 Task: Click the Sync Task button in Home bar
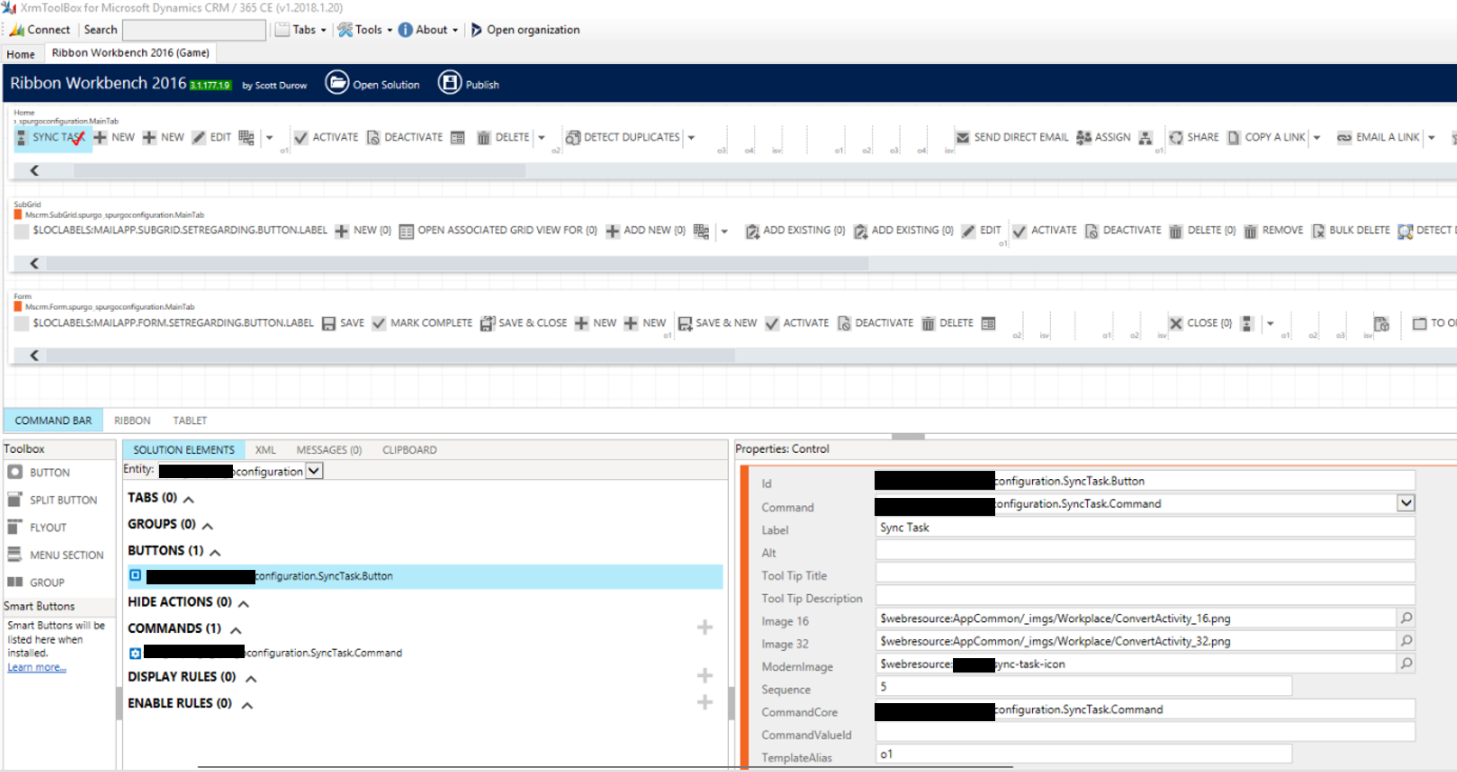(53, 138)
